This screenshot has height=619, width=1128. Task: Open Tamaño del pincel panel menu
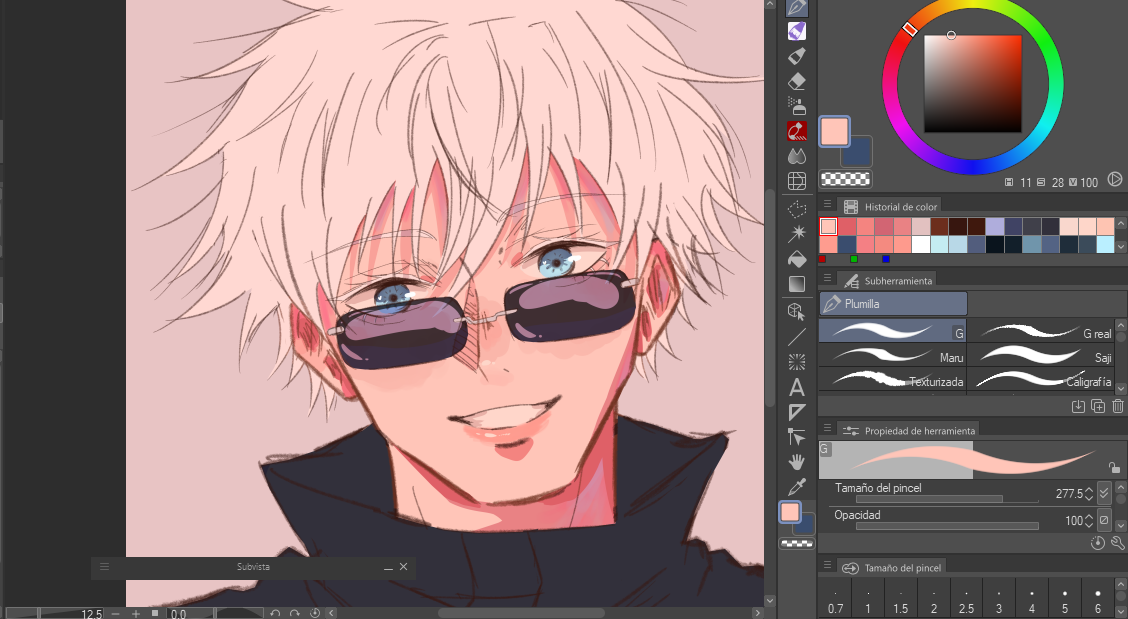point(827,564)
